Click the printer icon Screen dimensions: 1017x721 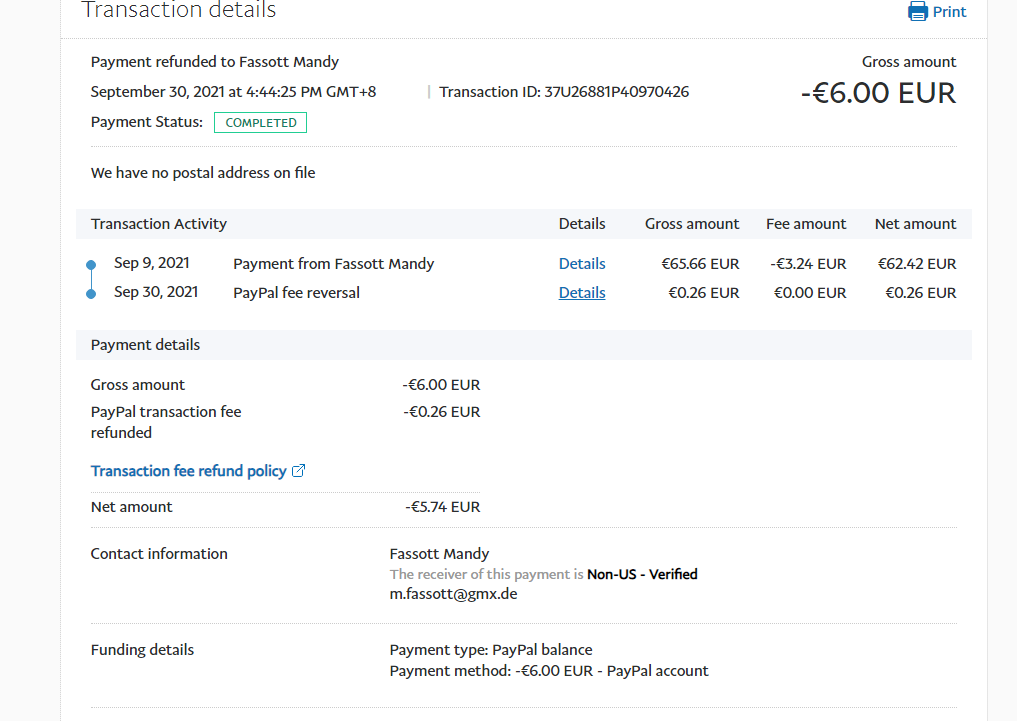pos(917,12)
